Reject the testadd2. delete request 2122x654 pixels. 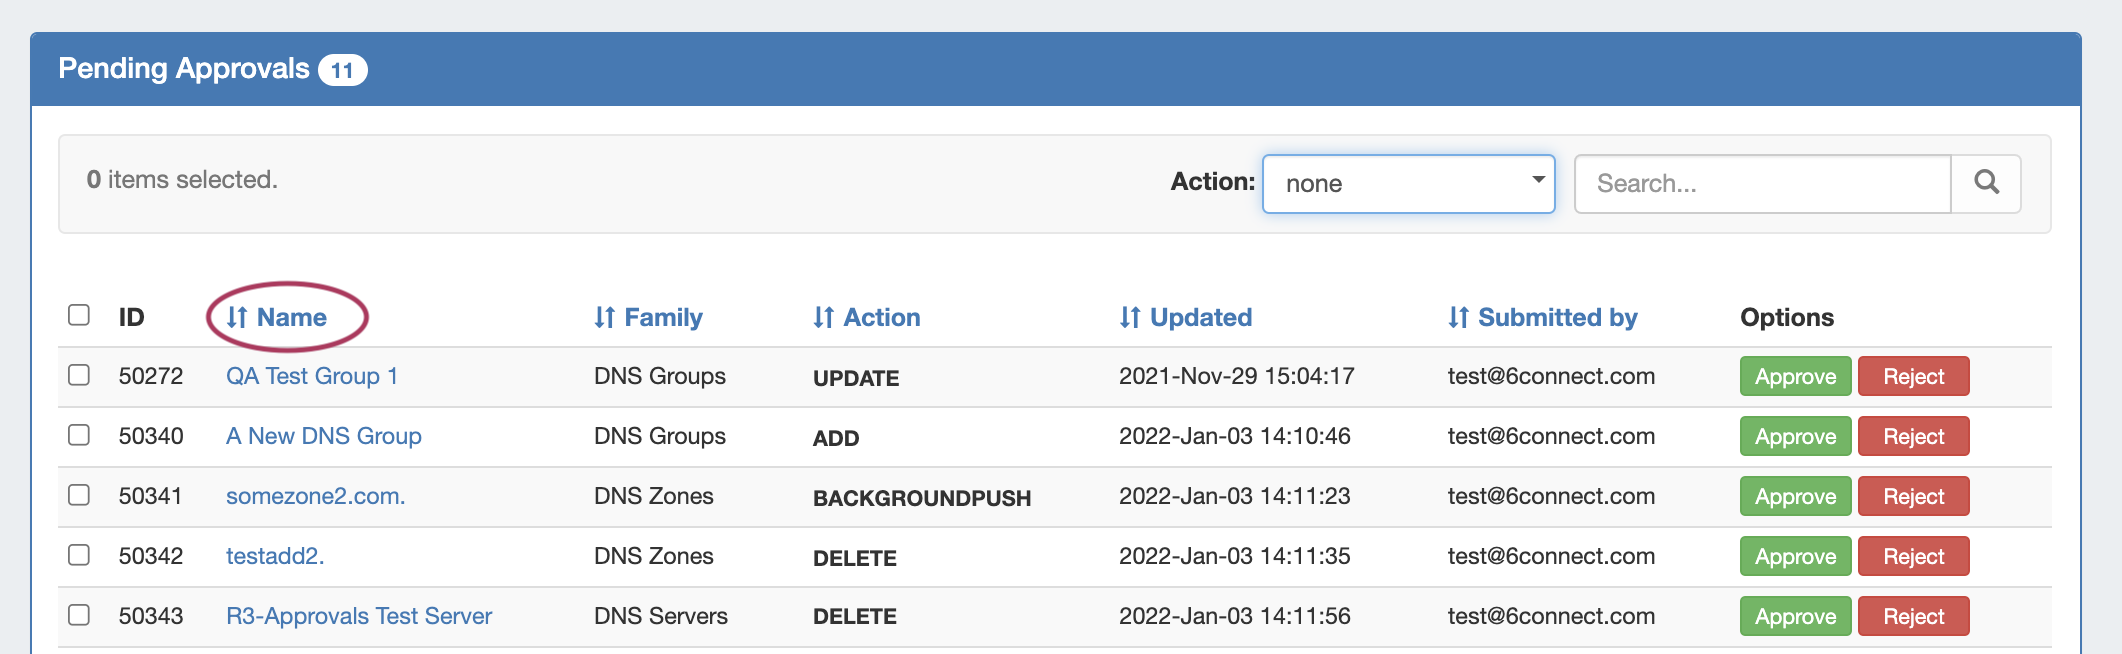pos(1913,556)
